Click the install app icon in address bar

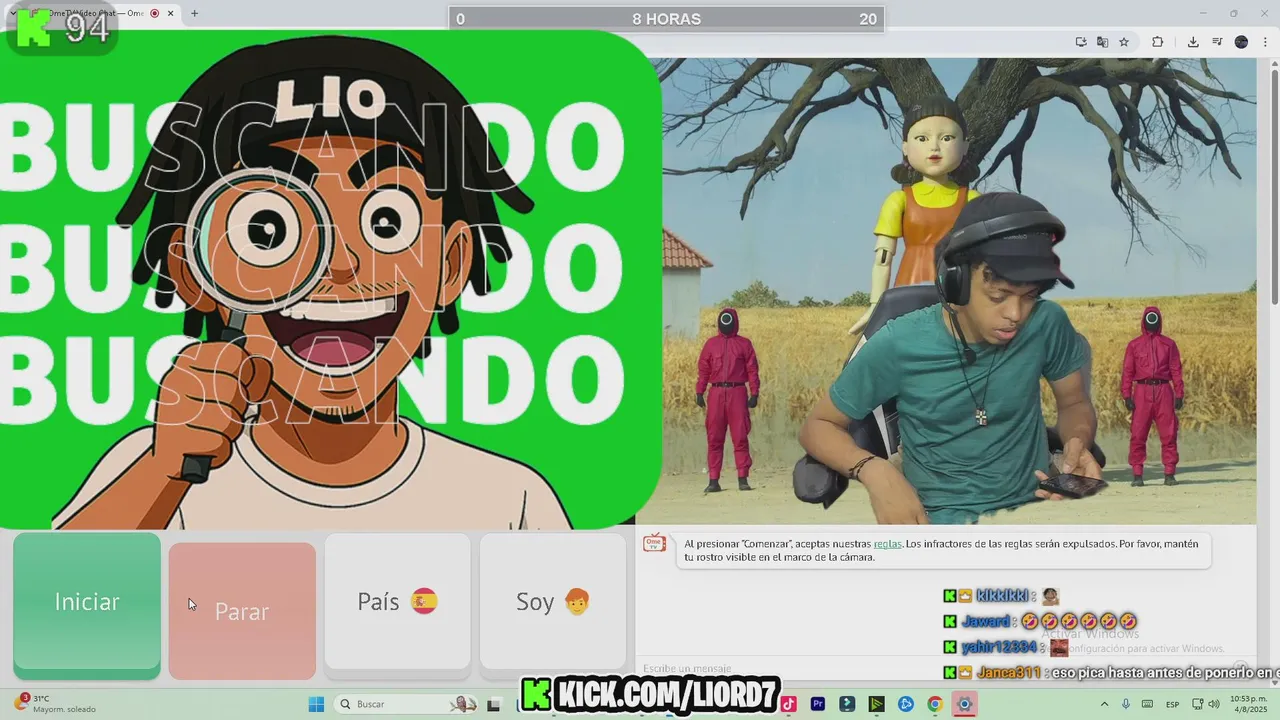point(1081,42)
